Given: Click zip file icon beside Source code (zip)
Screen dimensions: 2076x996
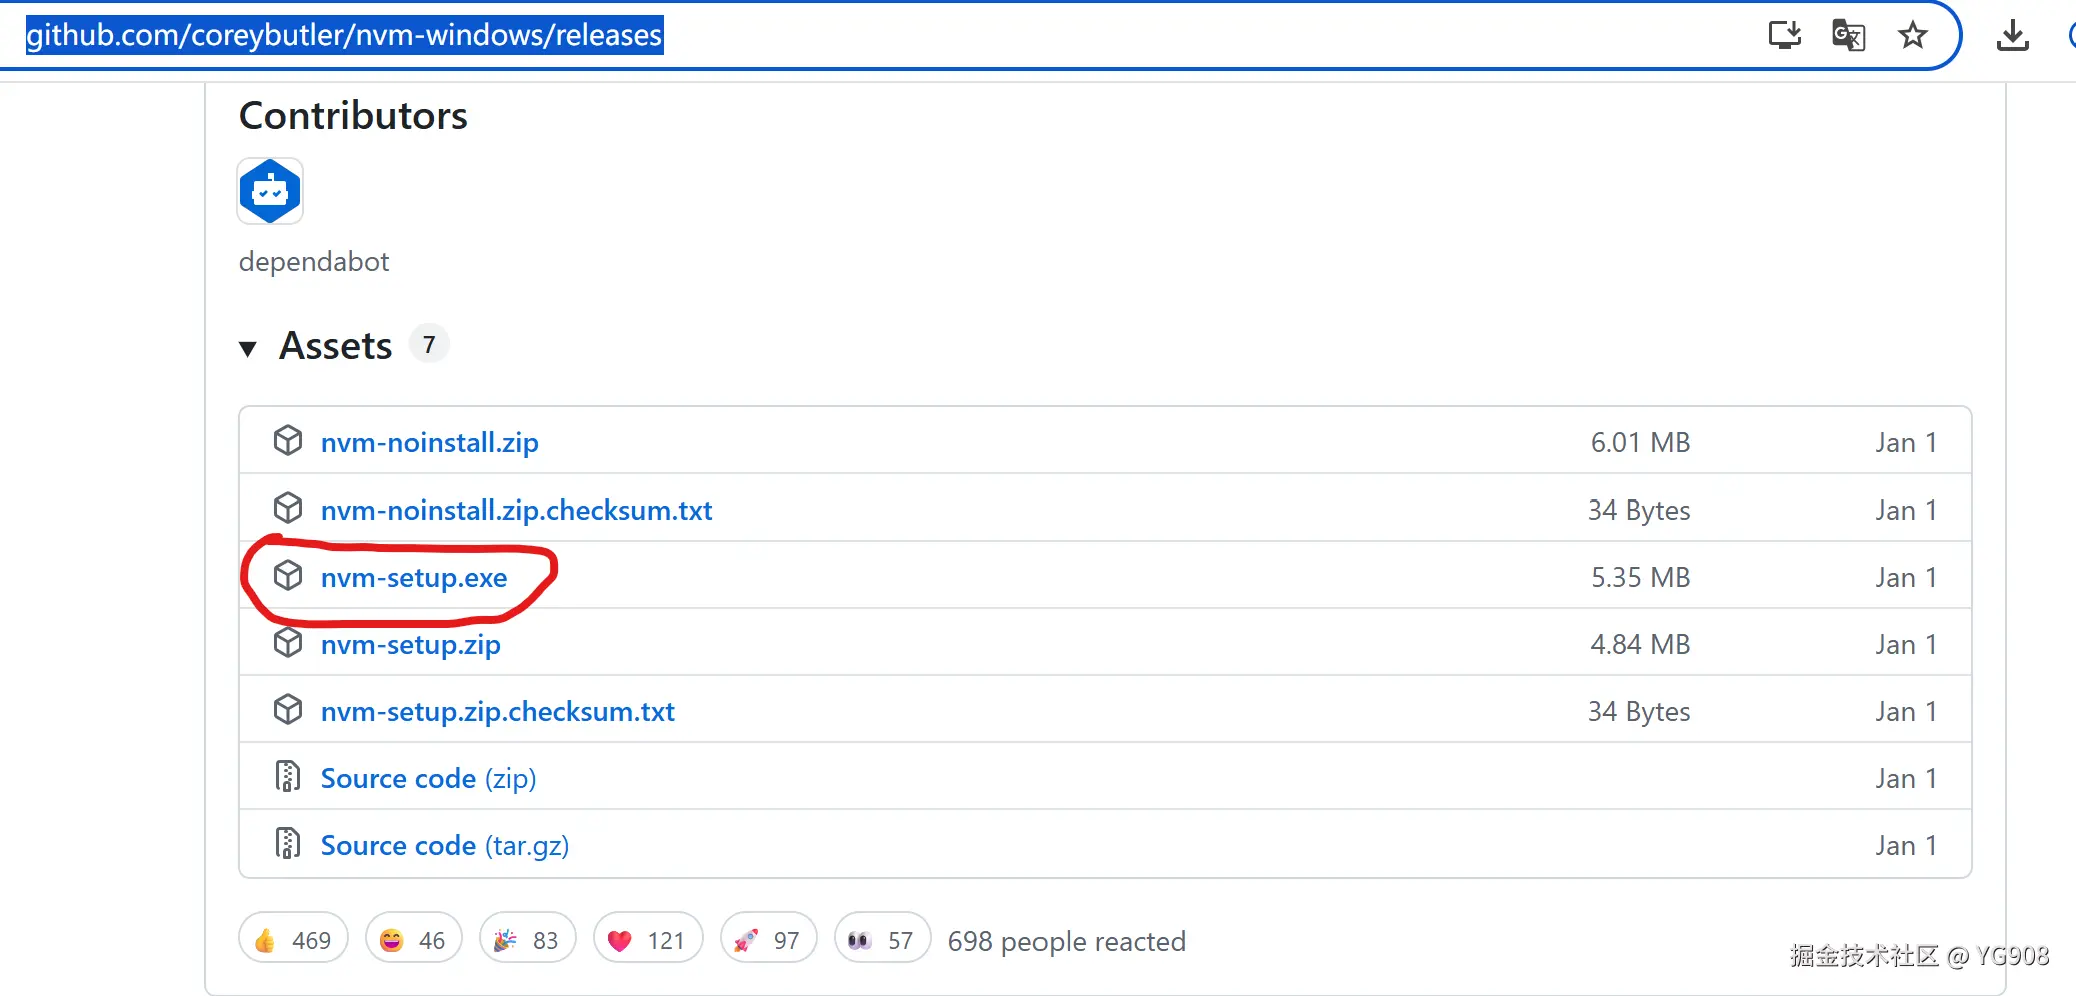Looking at the screenshot, I should pos(288,777).
